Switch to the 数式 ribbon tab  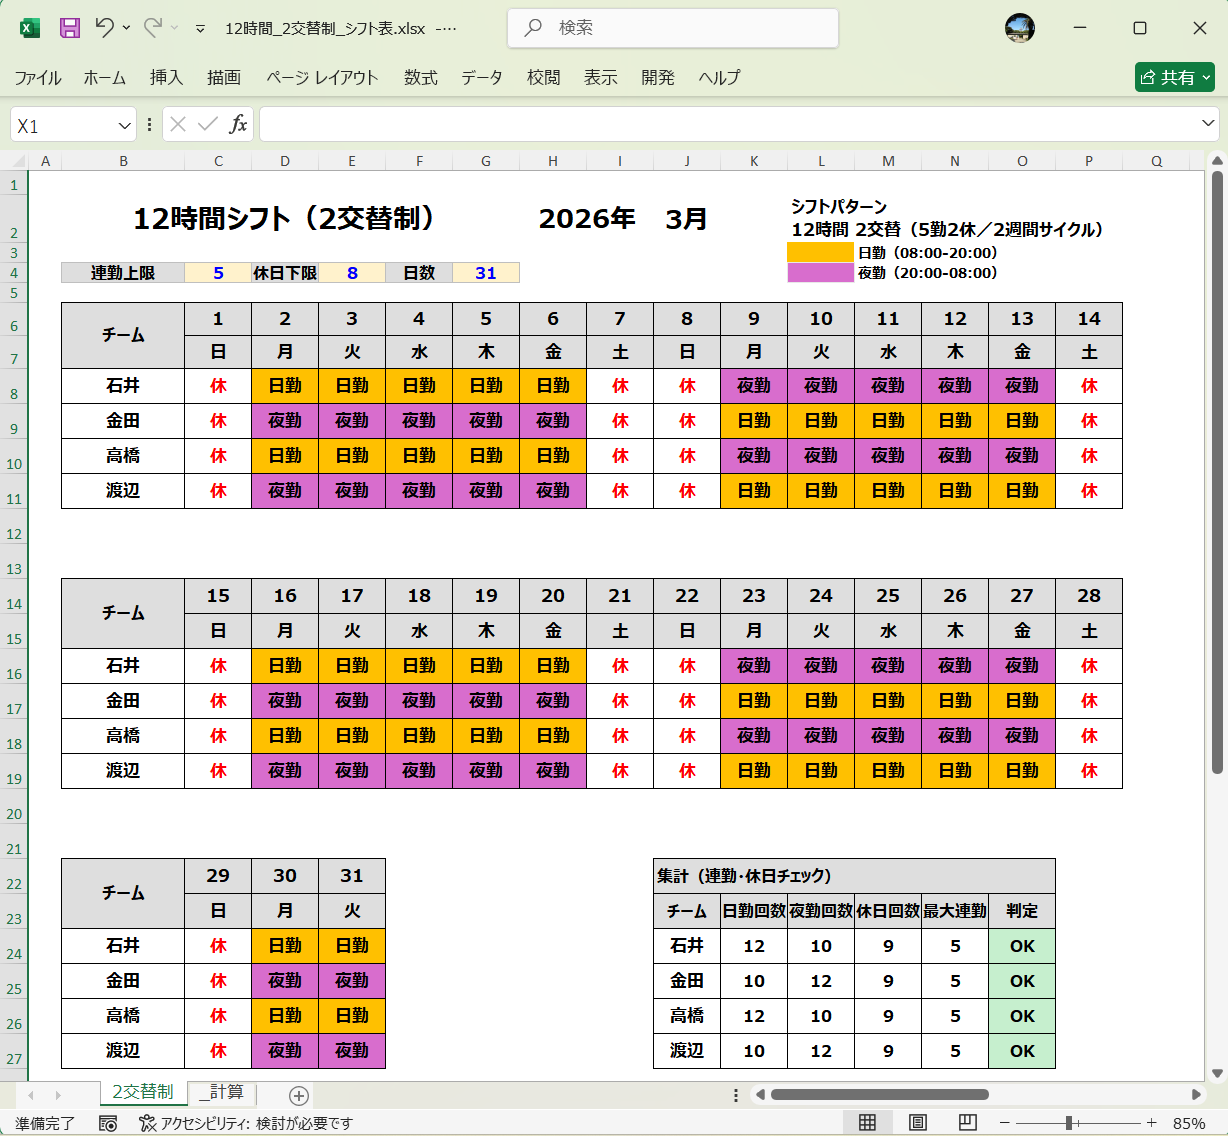pos(420,77)
